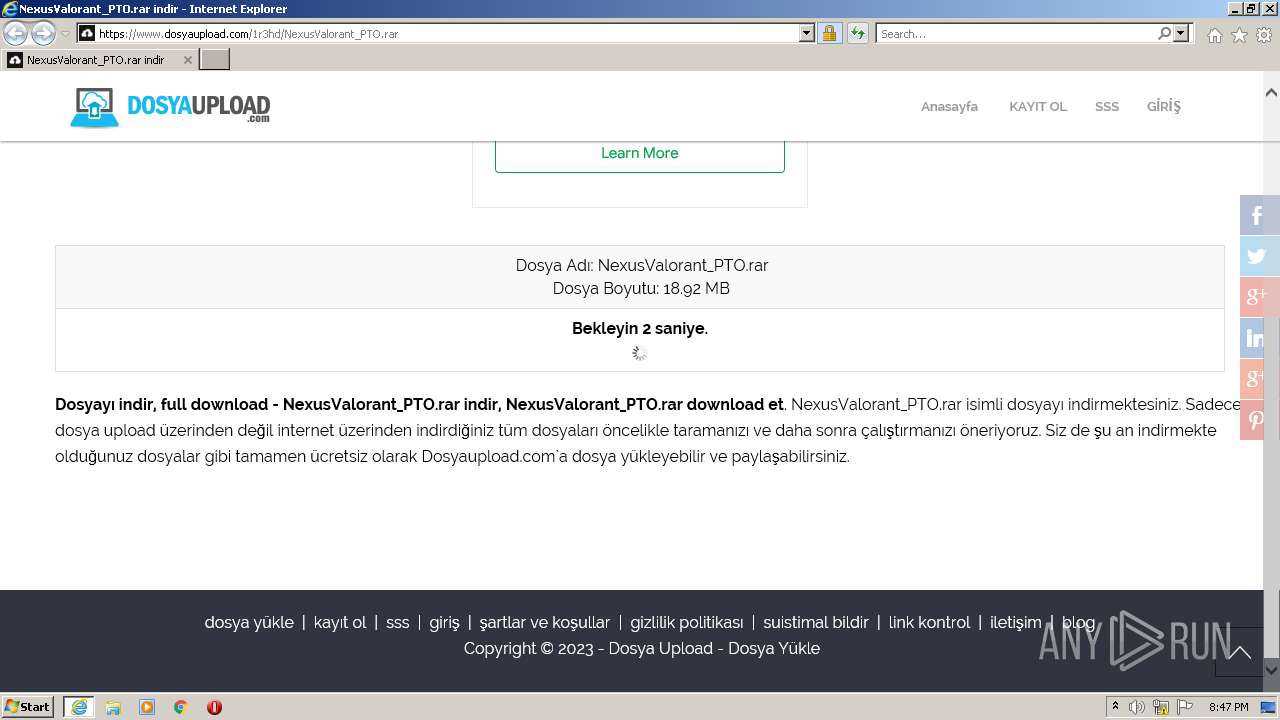Screen dimensions: 1280x720
Task: Close the NexusValorant_PTO.rar tab
Action: pyautogui.click(x=187, y=60)
